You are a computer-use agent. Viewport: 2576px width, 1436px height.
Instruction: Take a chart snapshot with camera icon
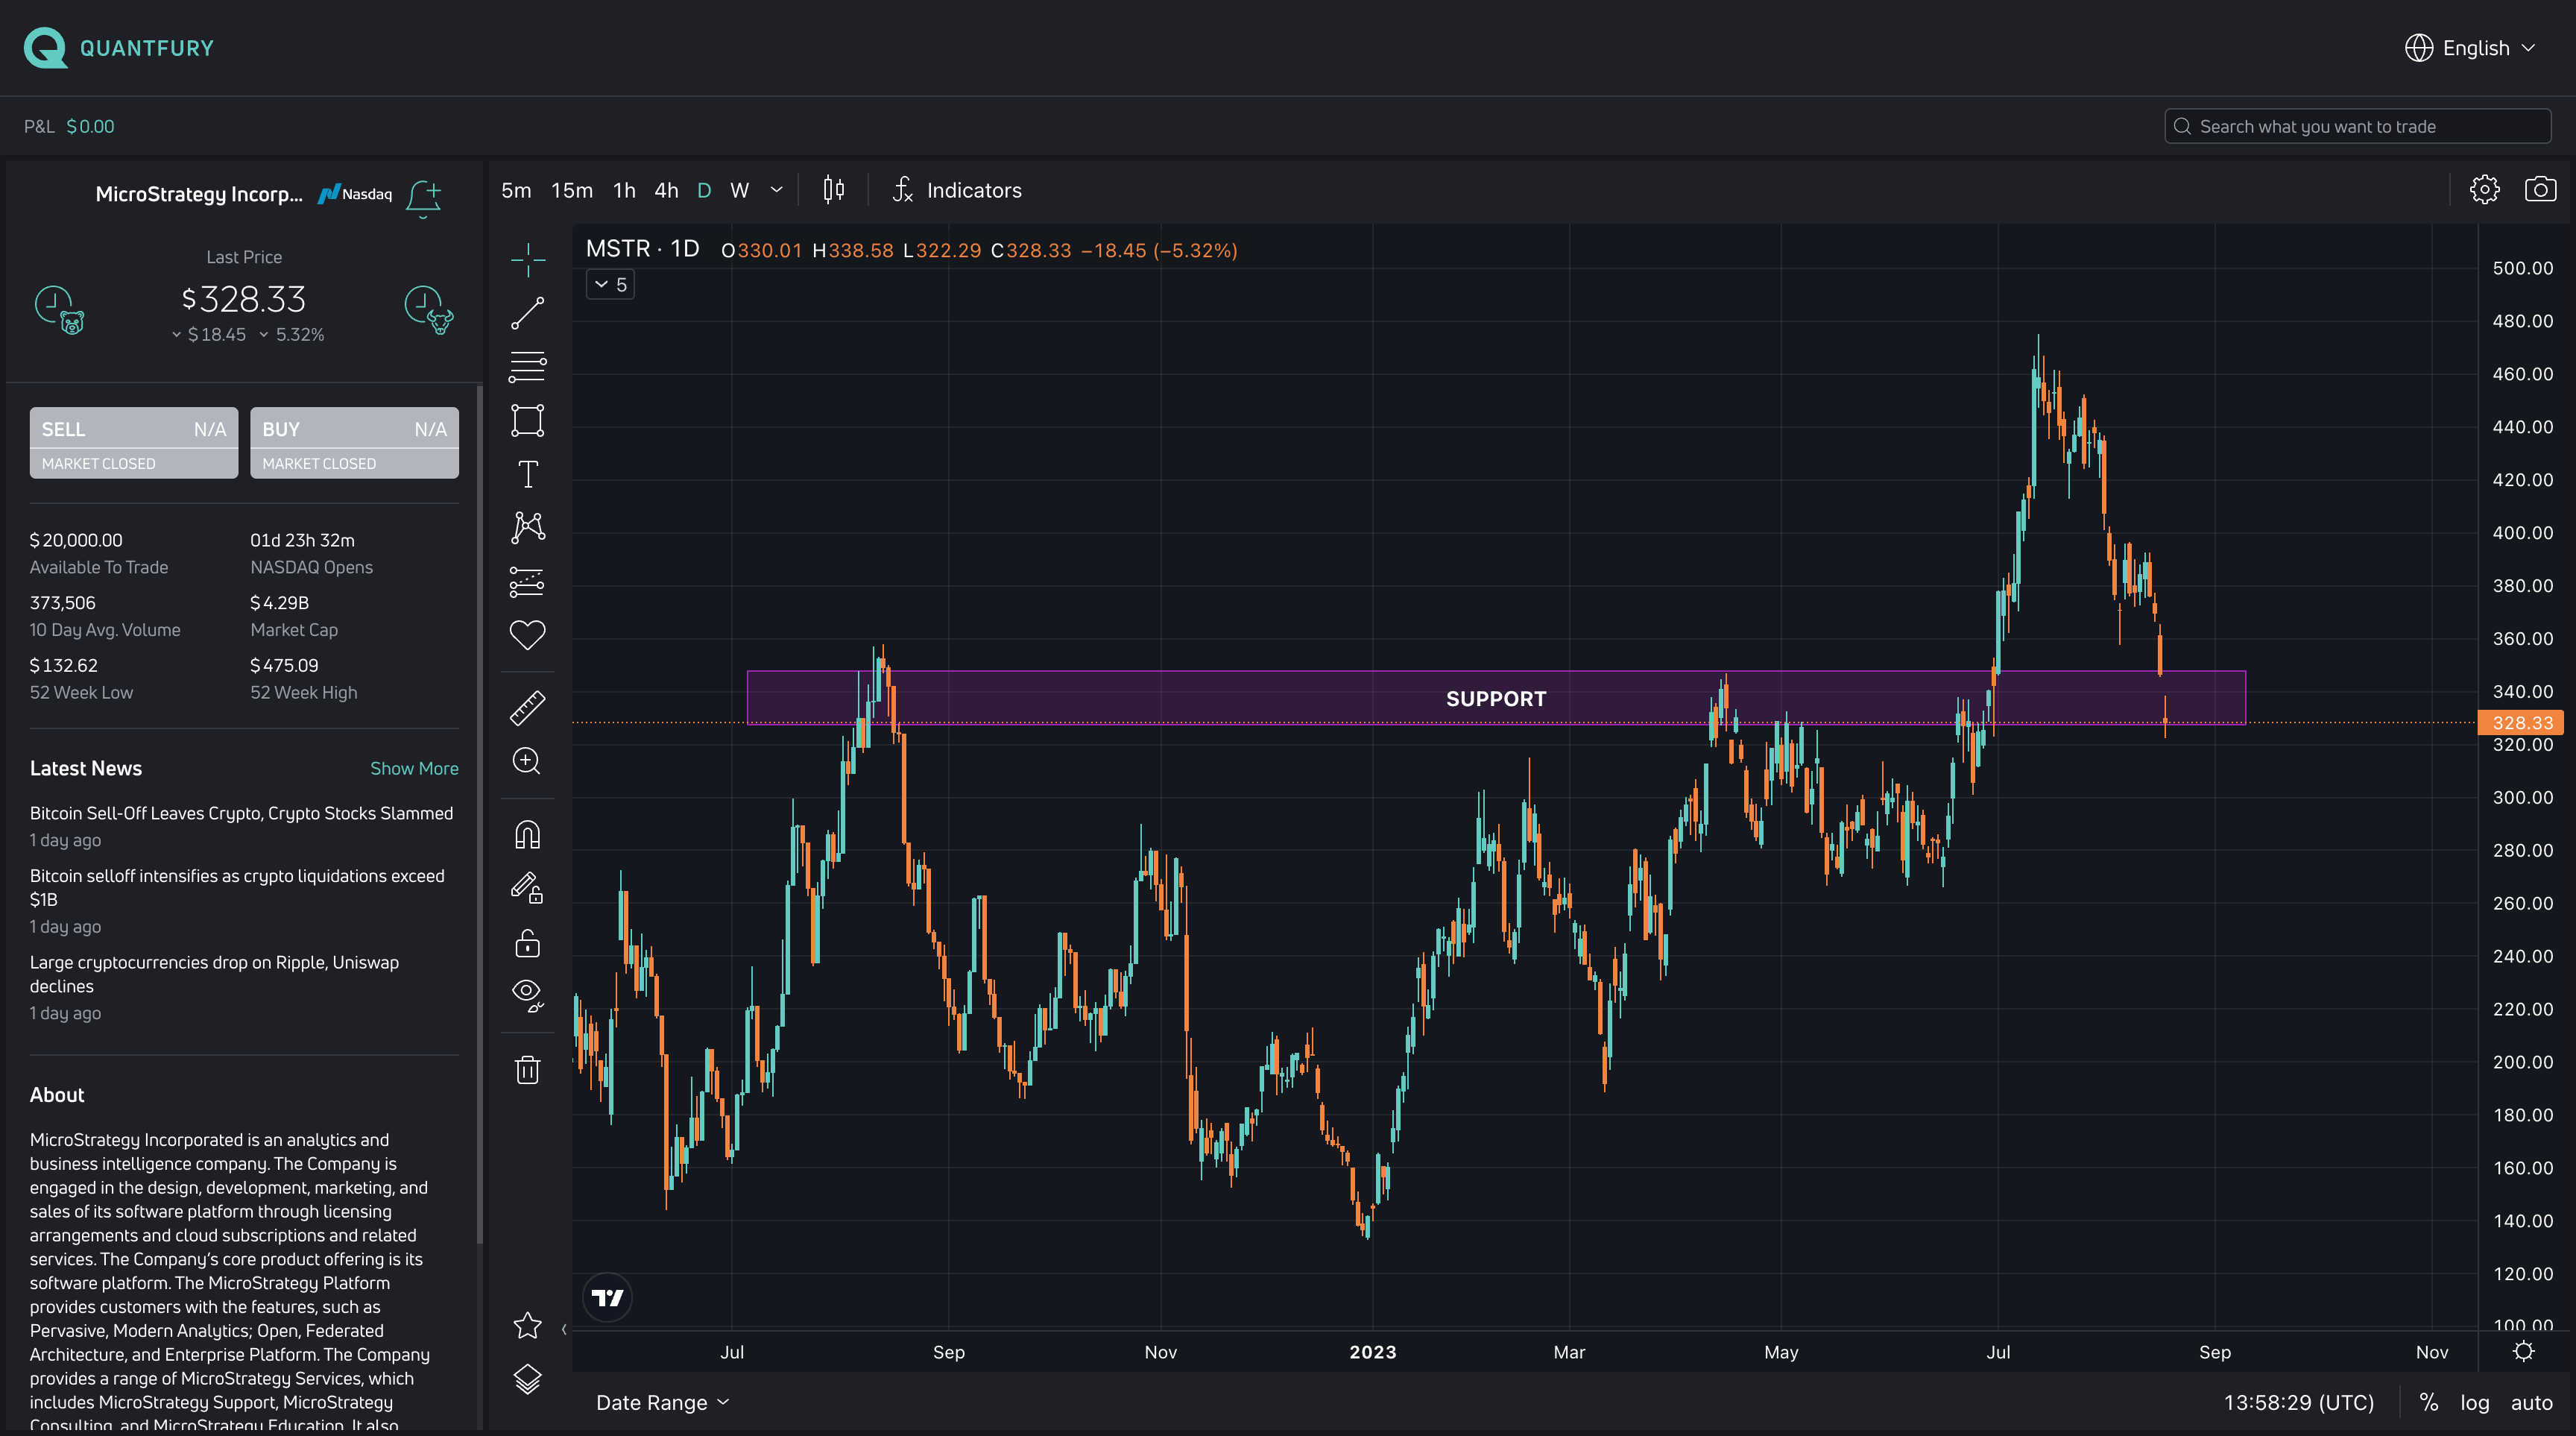click(2540, 190)
